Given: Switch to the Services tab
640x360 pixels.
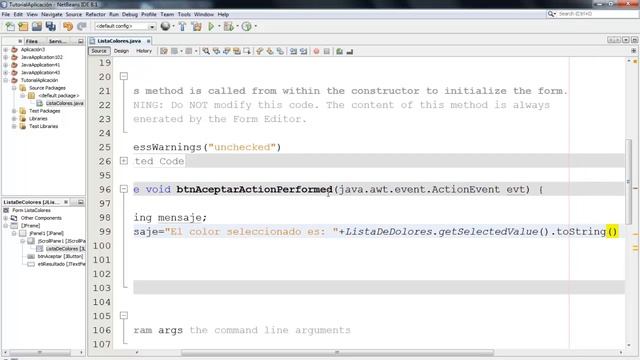Looking at the screenshot, I should coord(58,41).
